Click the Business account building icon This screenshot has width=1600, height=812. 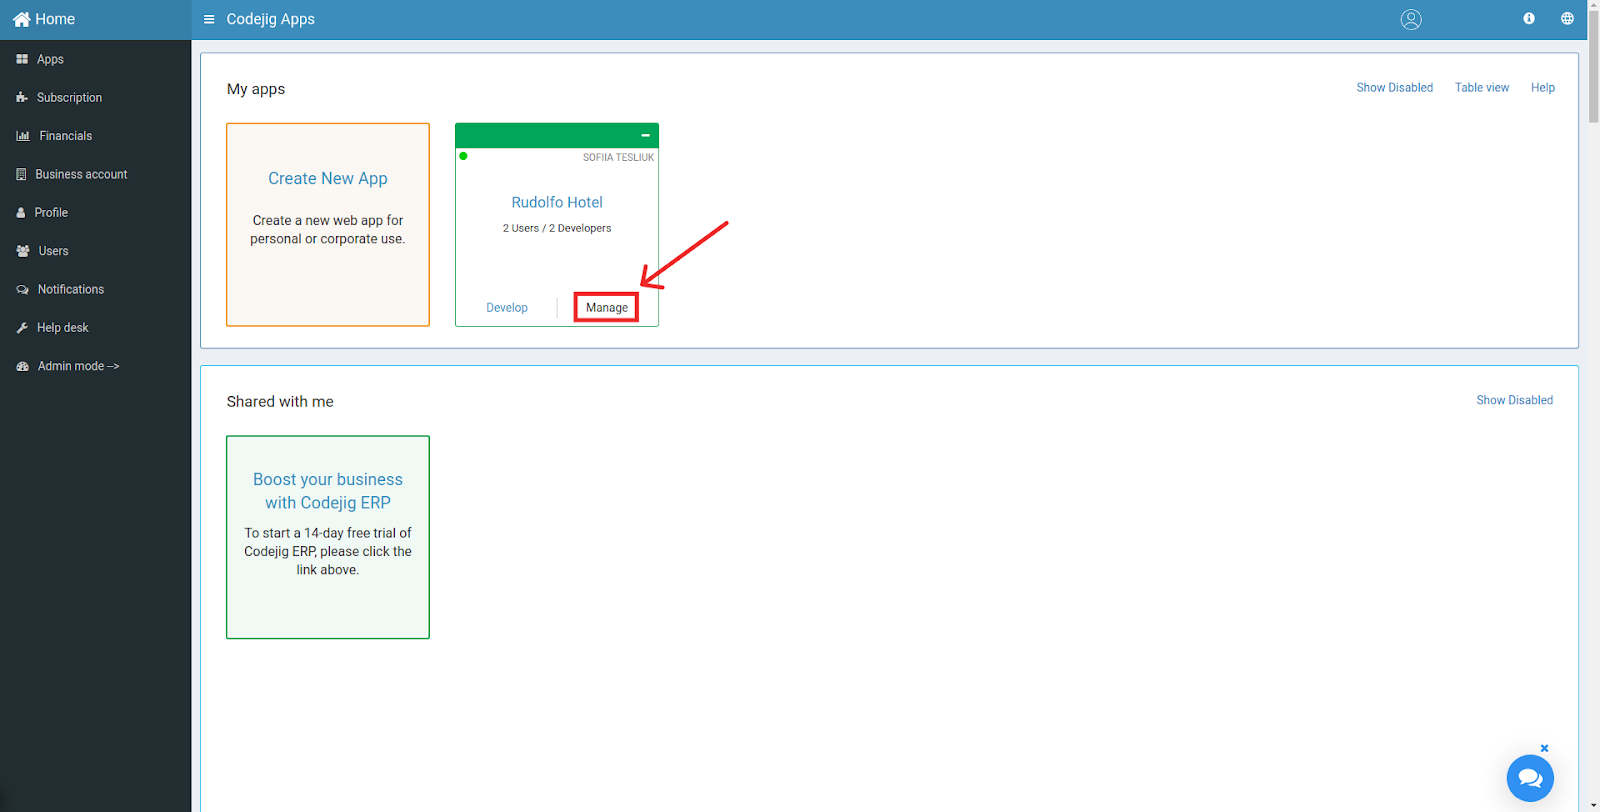coord(21,174)
